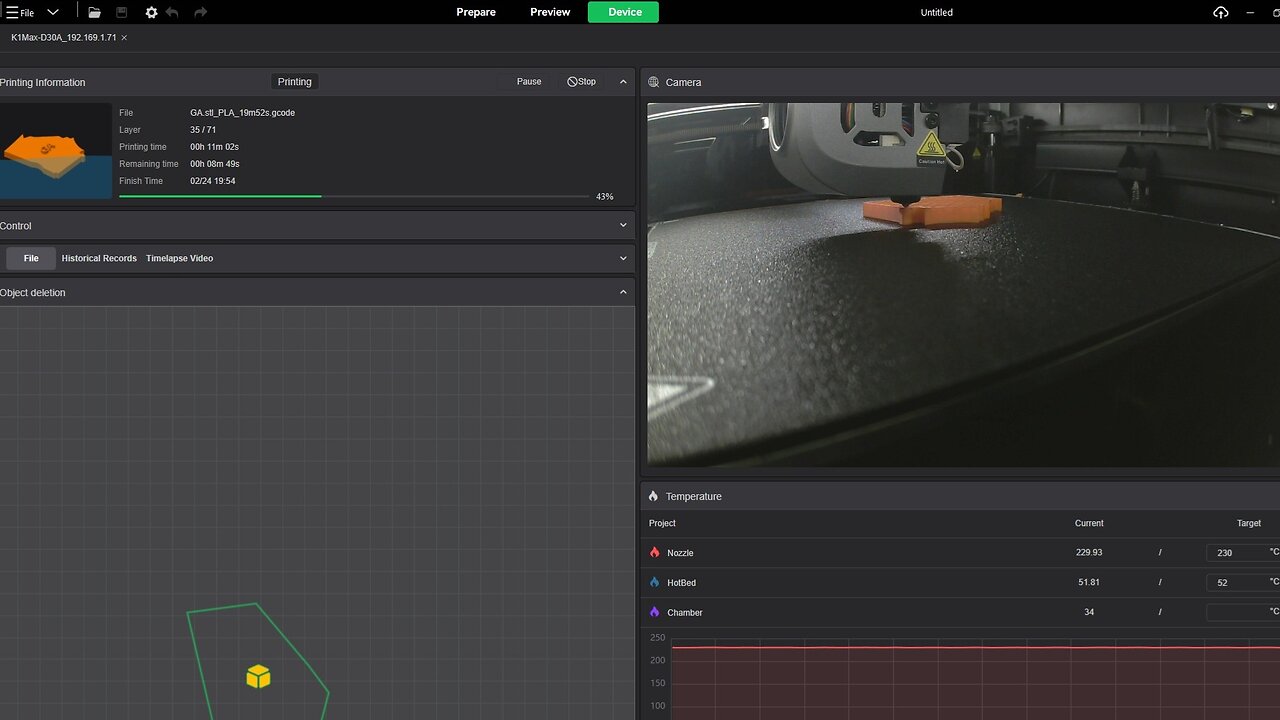Click the printing time 00h 11m 02s
The height and width of the screenshot is (720, 1280).
tap(214, 147)
